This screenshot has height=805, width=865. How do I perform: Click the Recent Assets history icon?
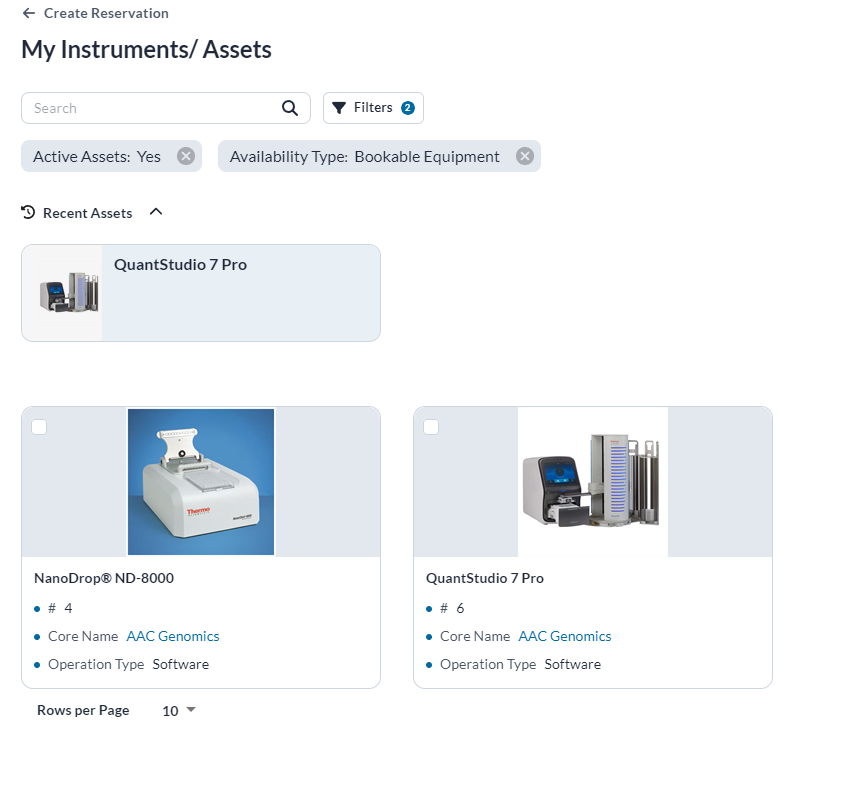click(x=28, y=212)
